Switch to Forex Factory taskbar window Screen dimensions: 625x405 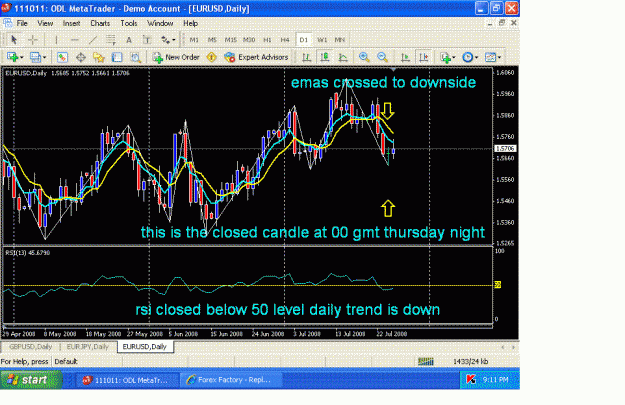231,380
